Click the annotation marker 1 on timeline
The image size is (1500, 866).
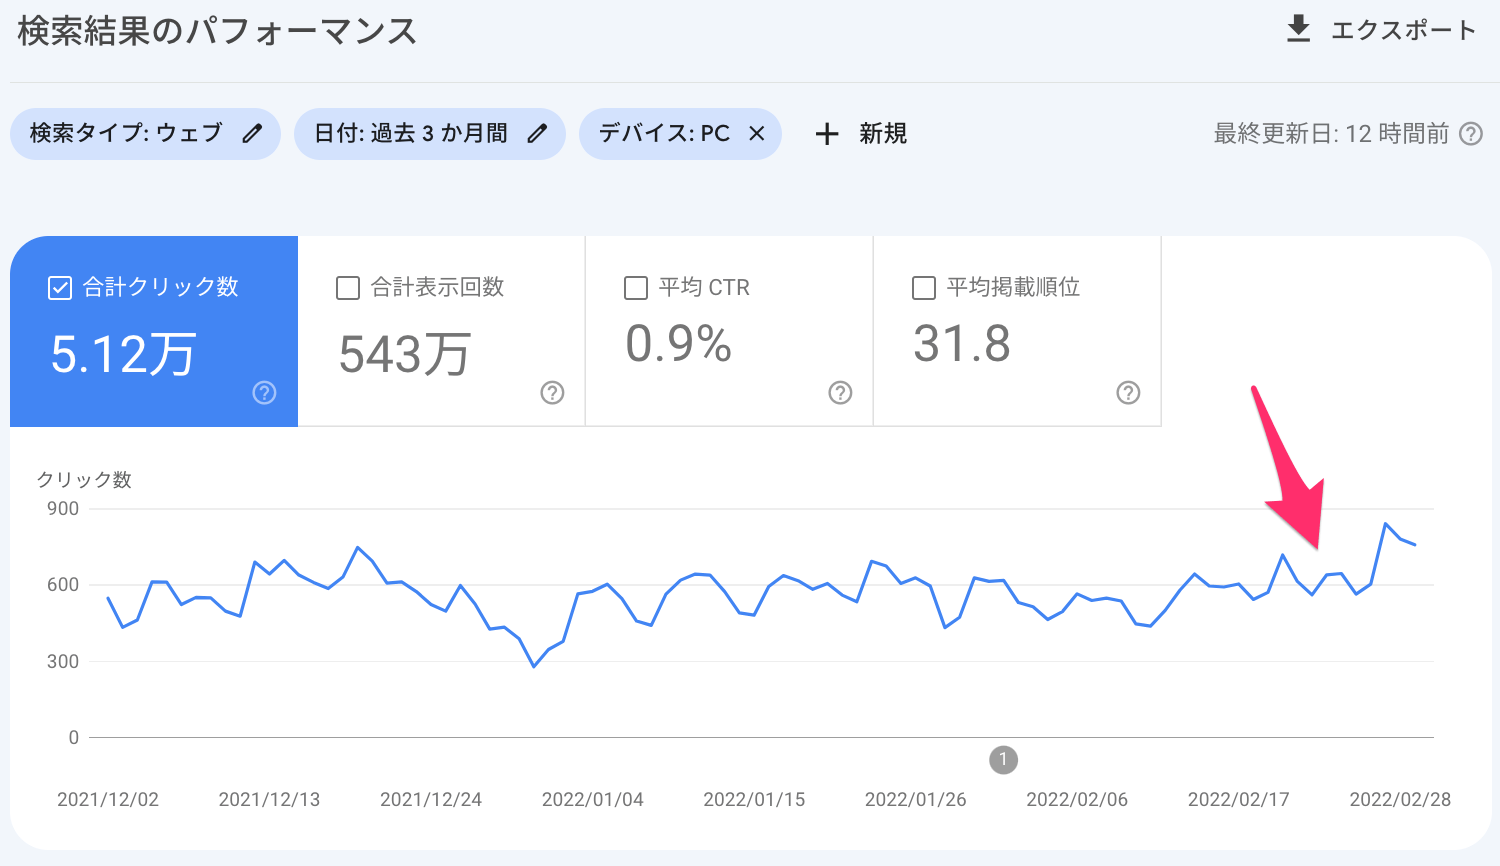pos(1003,760)
